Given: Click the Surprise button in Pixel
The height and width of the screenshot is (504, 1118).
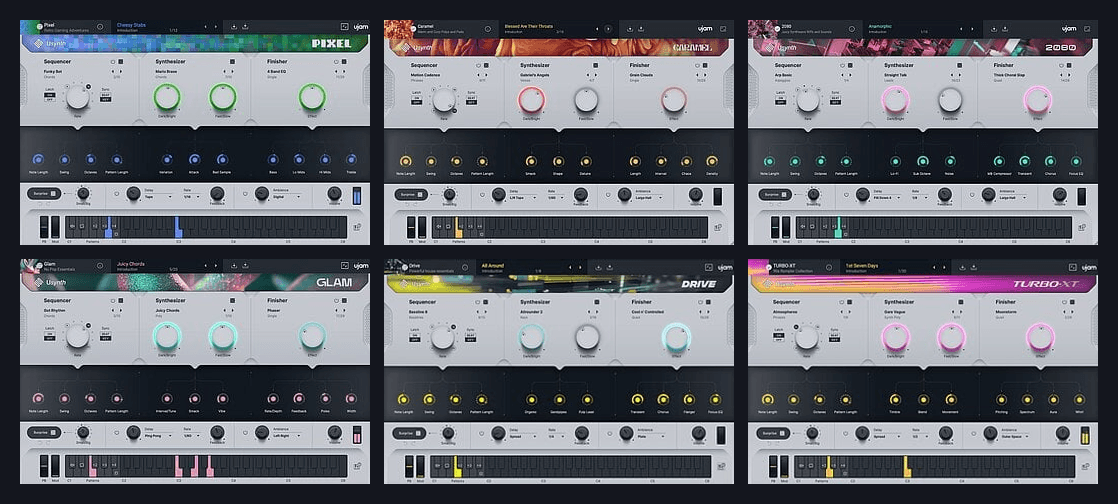Looking at the screenshot, I should click(44, 193).
